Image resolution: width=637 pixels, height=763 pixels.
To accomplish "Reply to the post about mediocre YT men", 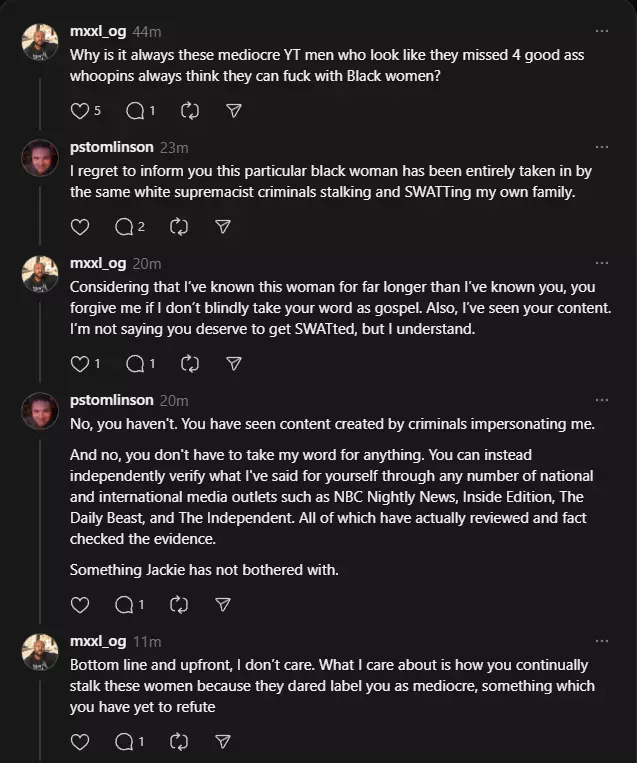I will click(x=135, y=111).
